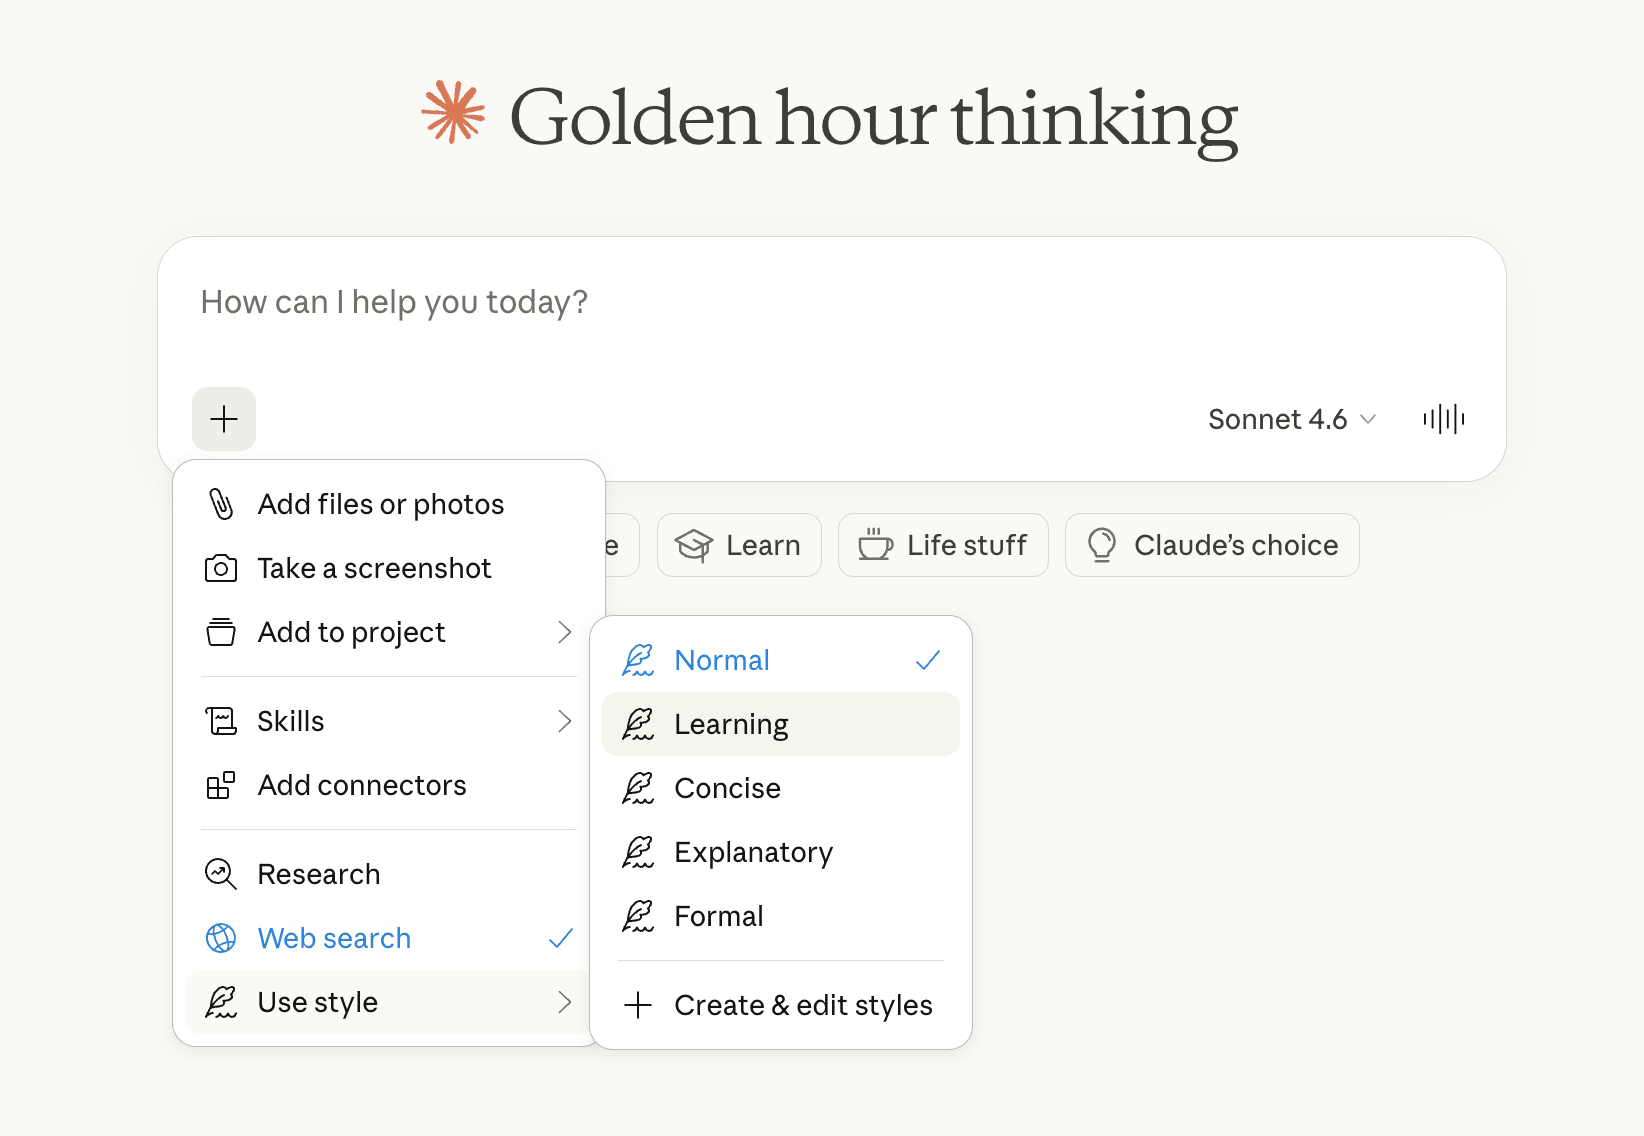Click the Learn suggestion chip
The image size is (1644, 1136).
pyautogui.click(x=739, y=545)
